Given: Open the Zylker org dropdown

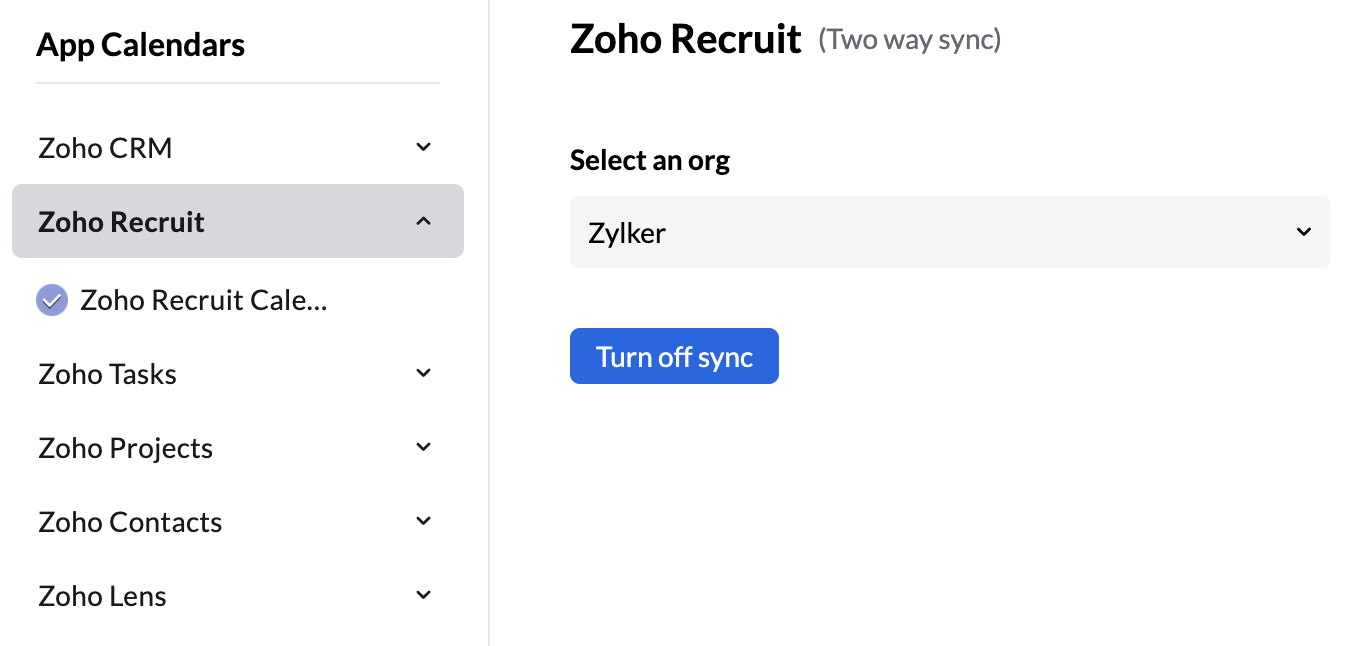Looking at the screenshot, I should pyautogui.click(x=950, y=232).
